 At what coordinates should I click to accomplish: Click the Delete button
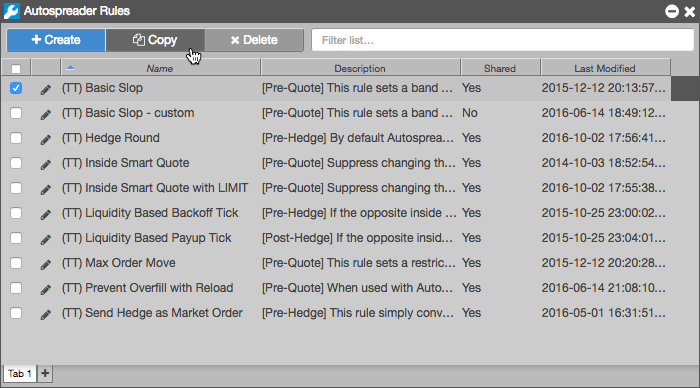coord(254,40)
